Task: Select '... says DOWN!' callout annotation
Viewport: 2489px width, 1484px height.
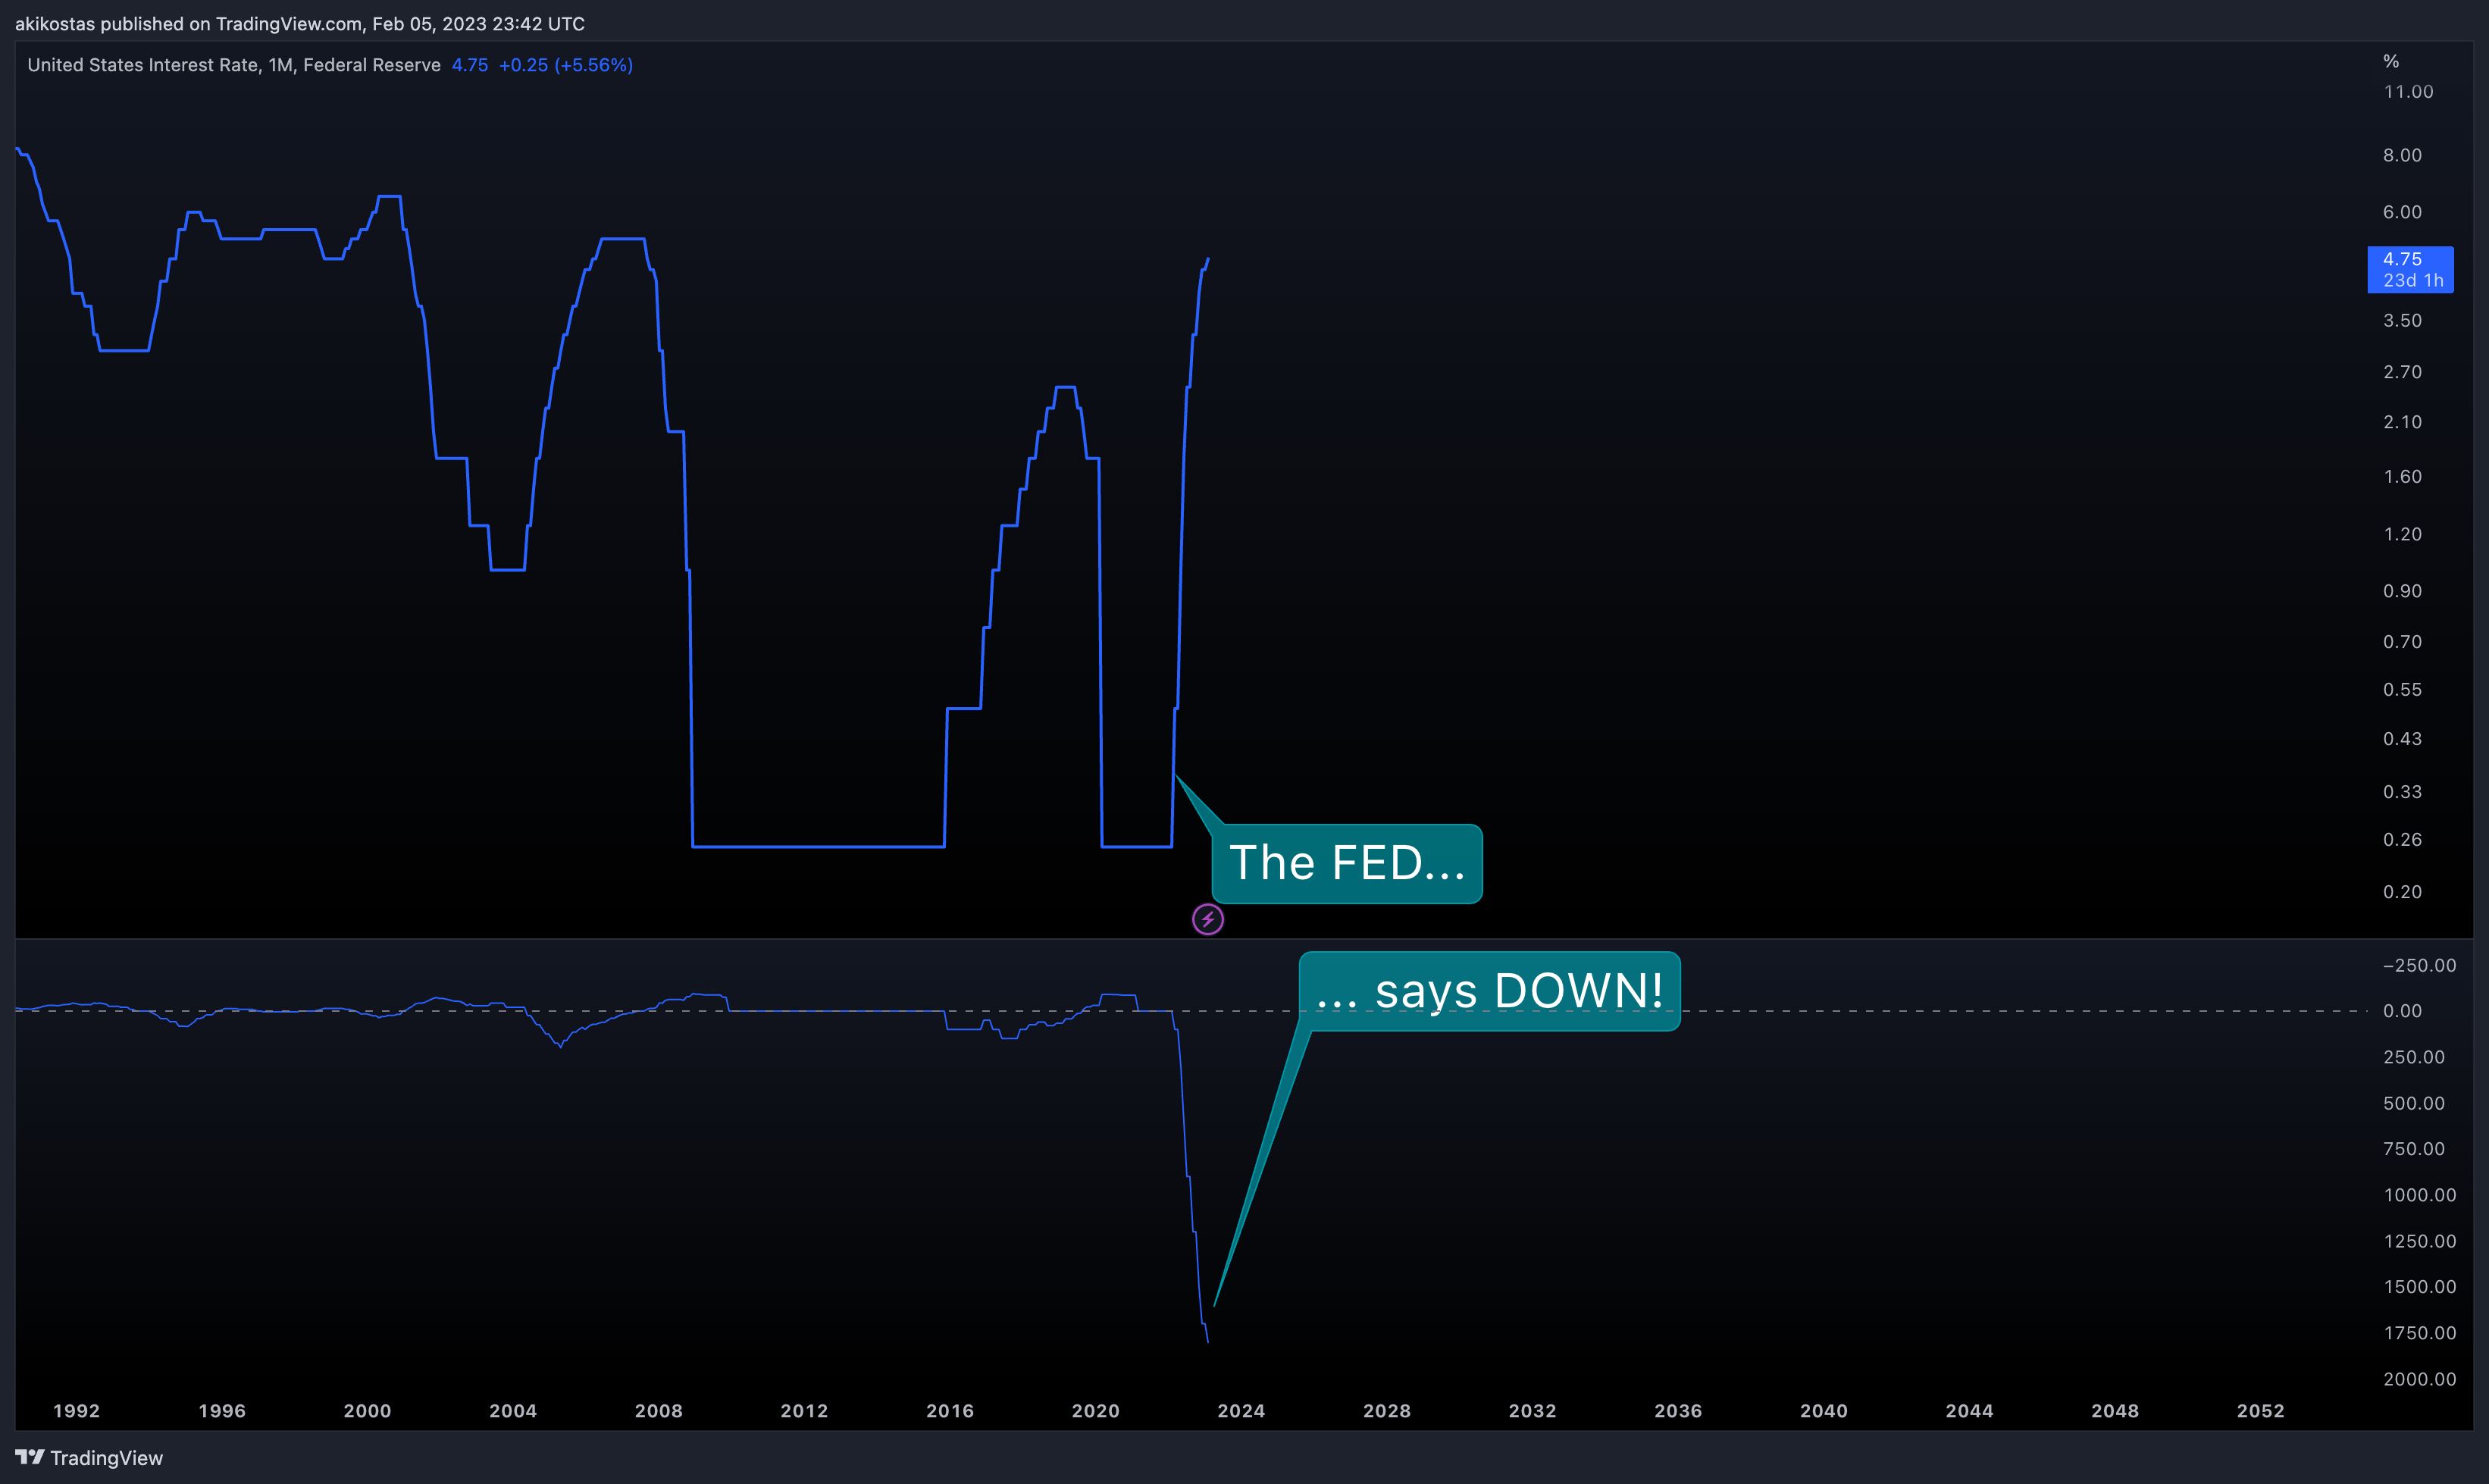Action: pos(1489,990)
